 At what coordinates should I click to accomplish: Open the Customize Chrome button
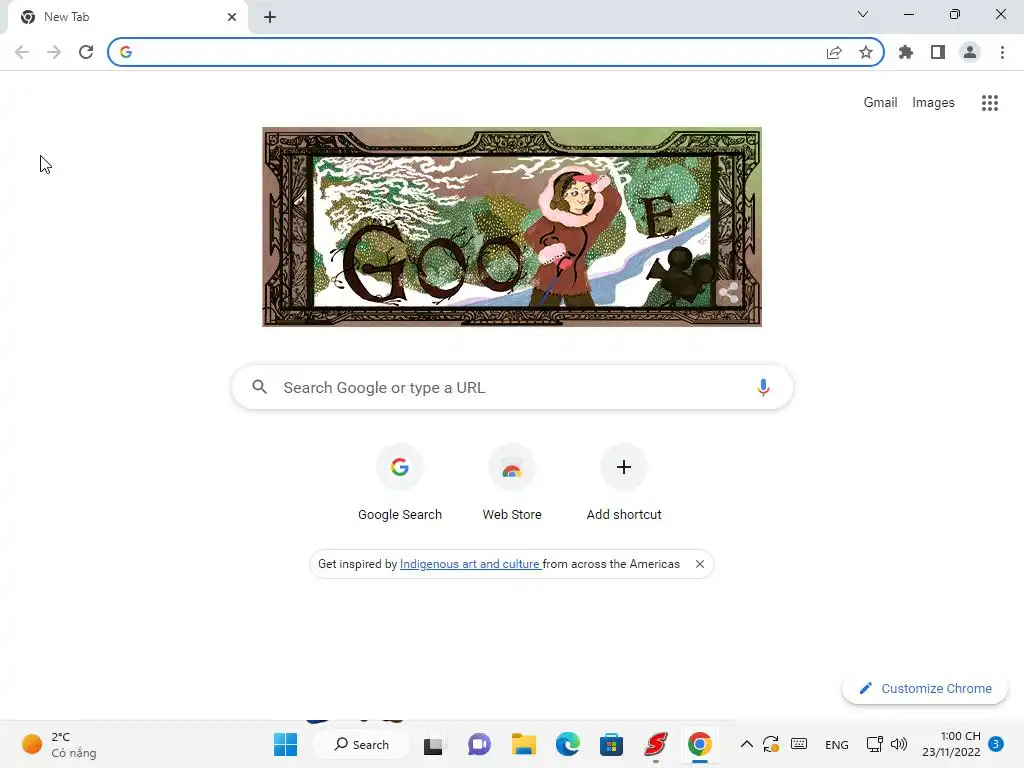925,688
